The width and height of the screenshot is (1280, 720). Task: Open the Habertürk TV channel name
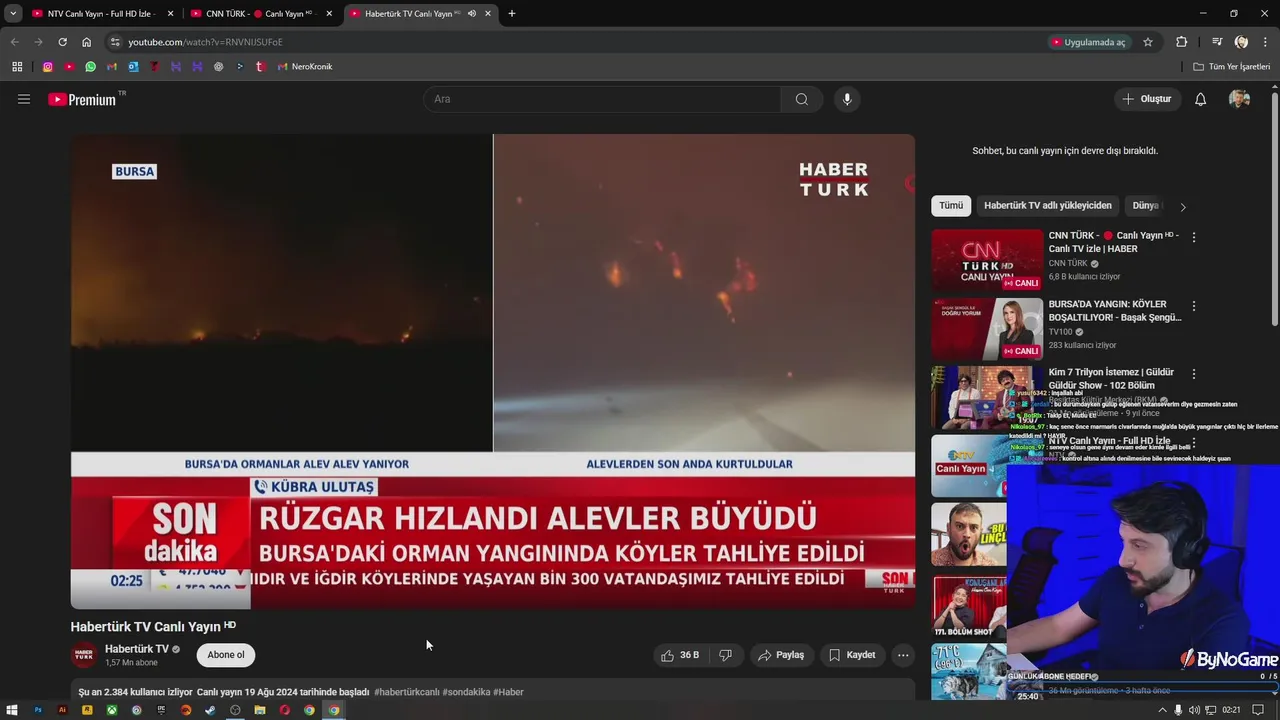click(x=137, y=649)
